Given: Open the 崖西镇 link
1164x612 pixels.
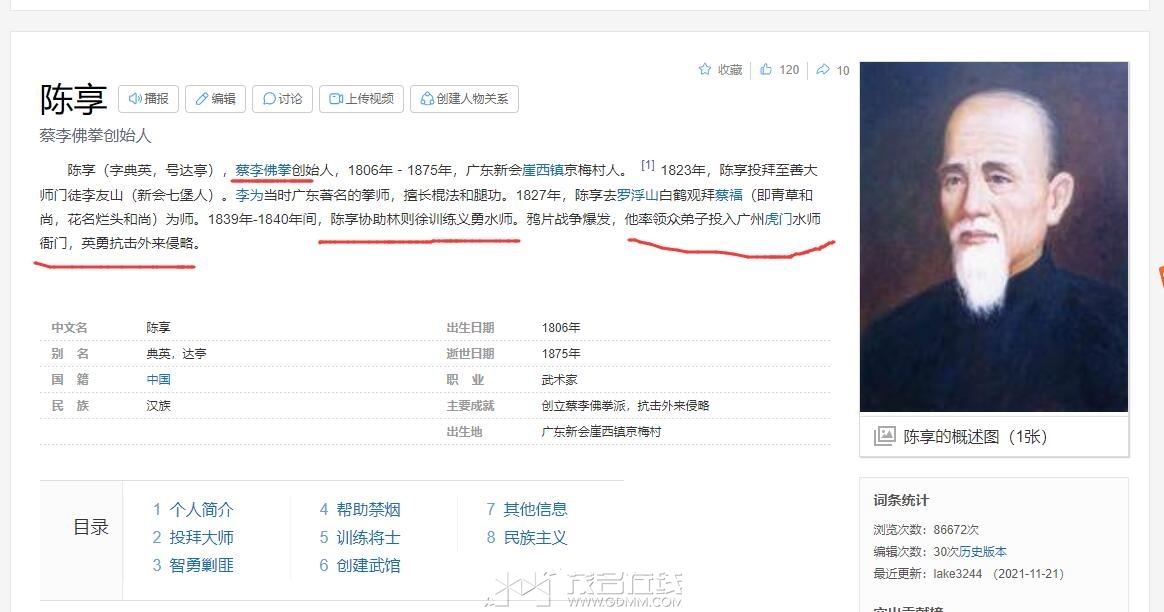Looking at the screenshot, I should pos(543,170).
